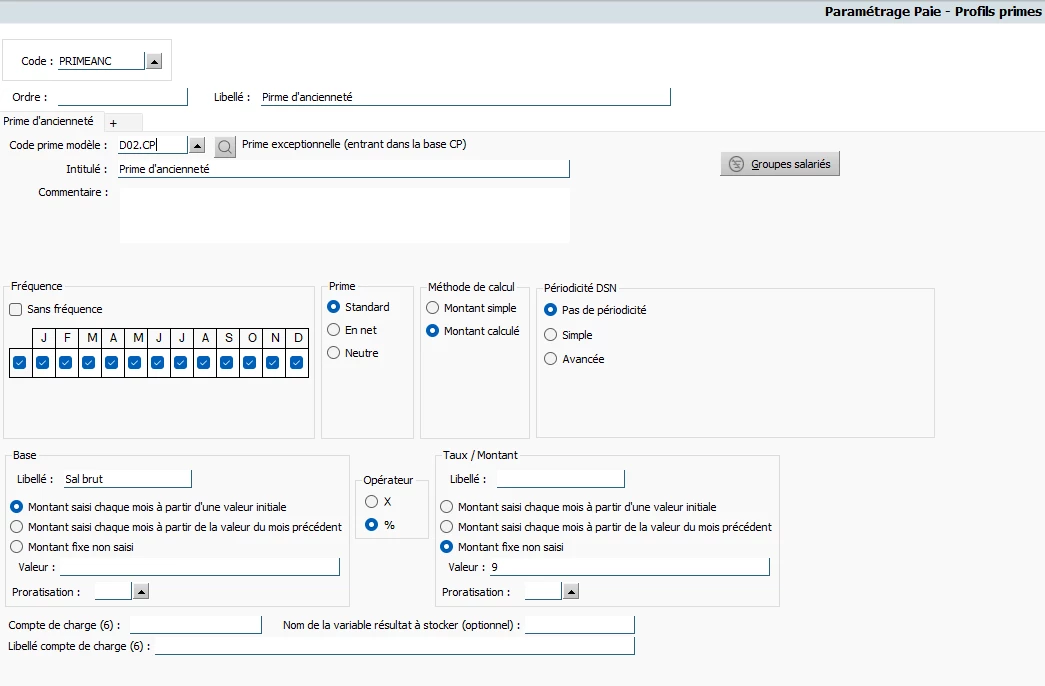1045x686 pixels.
Task: Uncheck the S month checkbox
Action: point(227,363)
